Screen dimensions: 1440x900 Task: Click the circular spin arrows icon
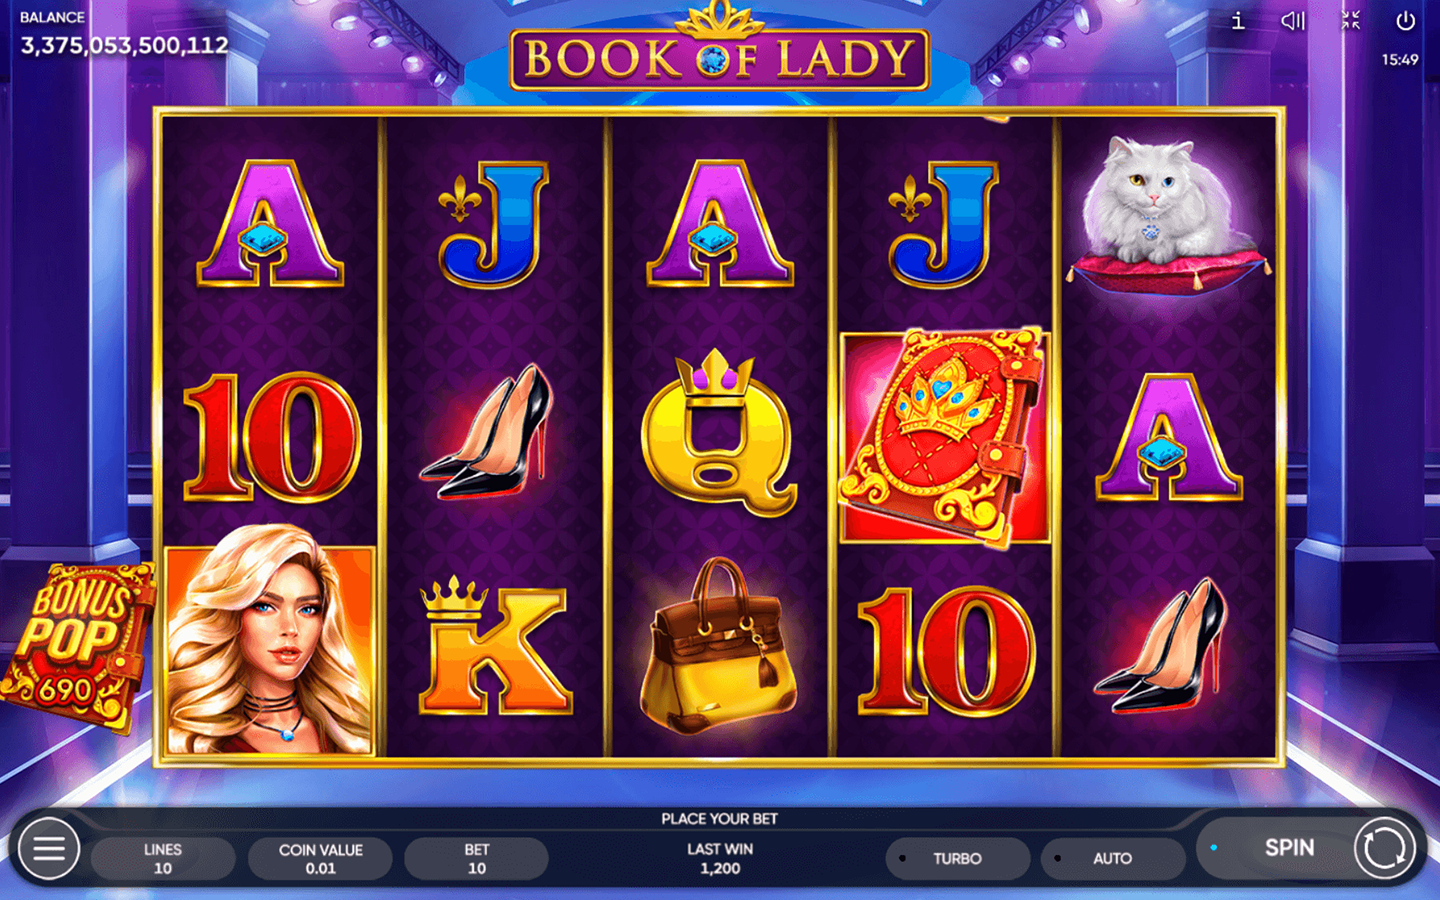click(1385, 848)
